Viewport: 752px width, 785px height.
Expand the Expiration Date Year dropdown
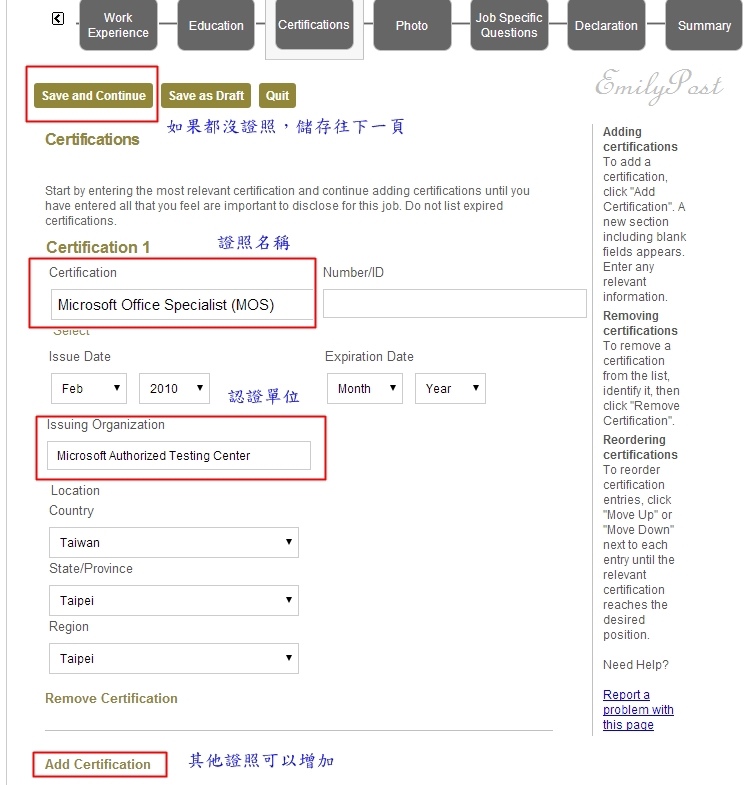[450, 388]
